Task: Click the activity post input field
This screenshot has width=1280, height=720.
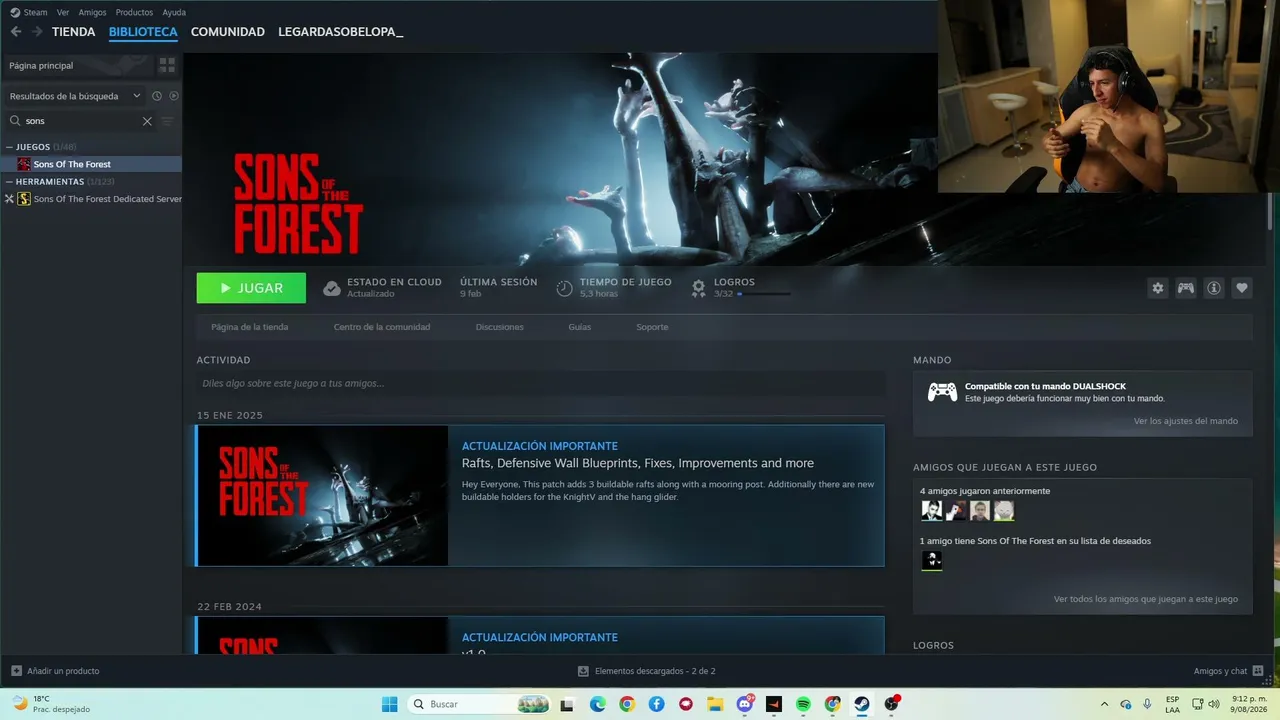Action: [x=541, y=383]
